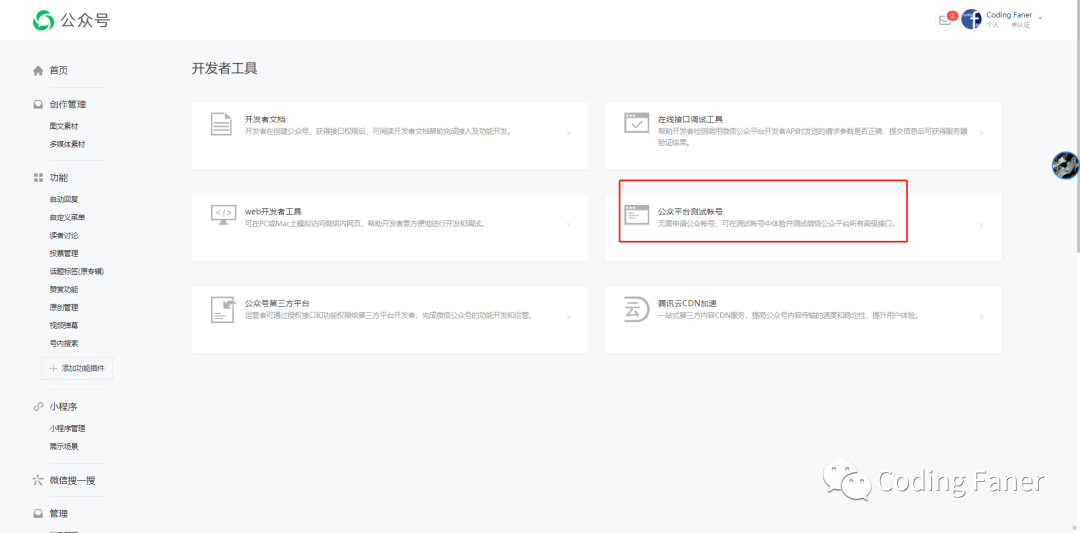Image resolution: width=1080 pixels, height=533 pixels.
Task: Click the 开发者文档 document icon
Action: 221,123
